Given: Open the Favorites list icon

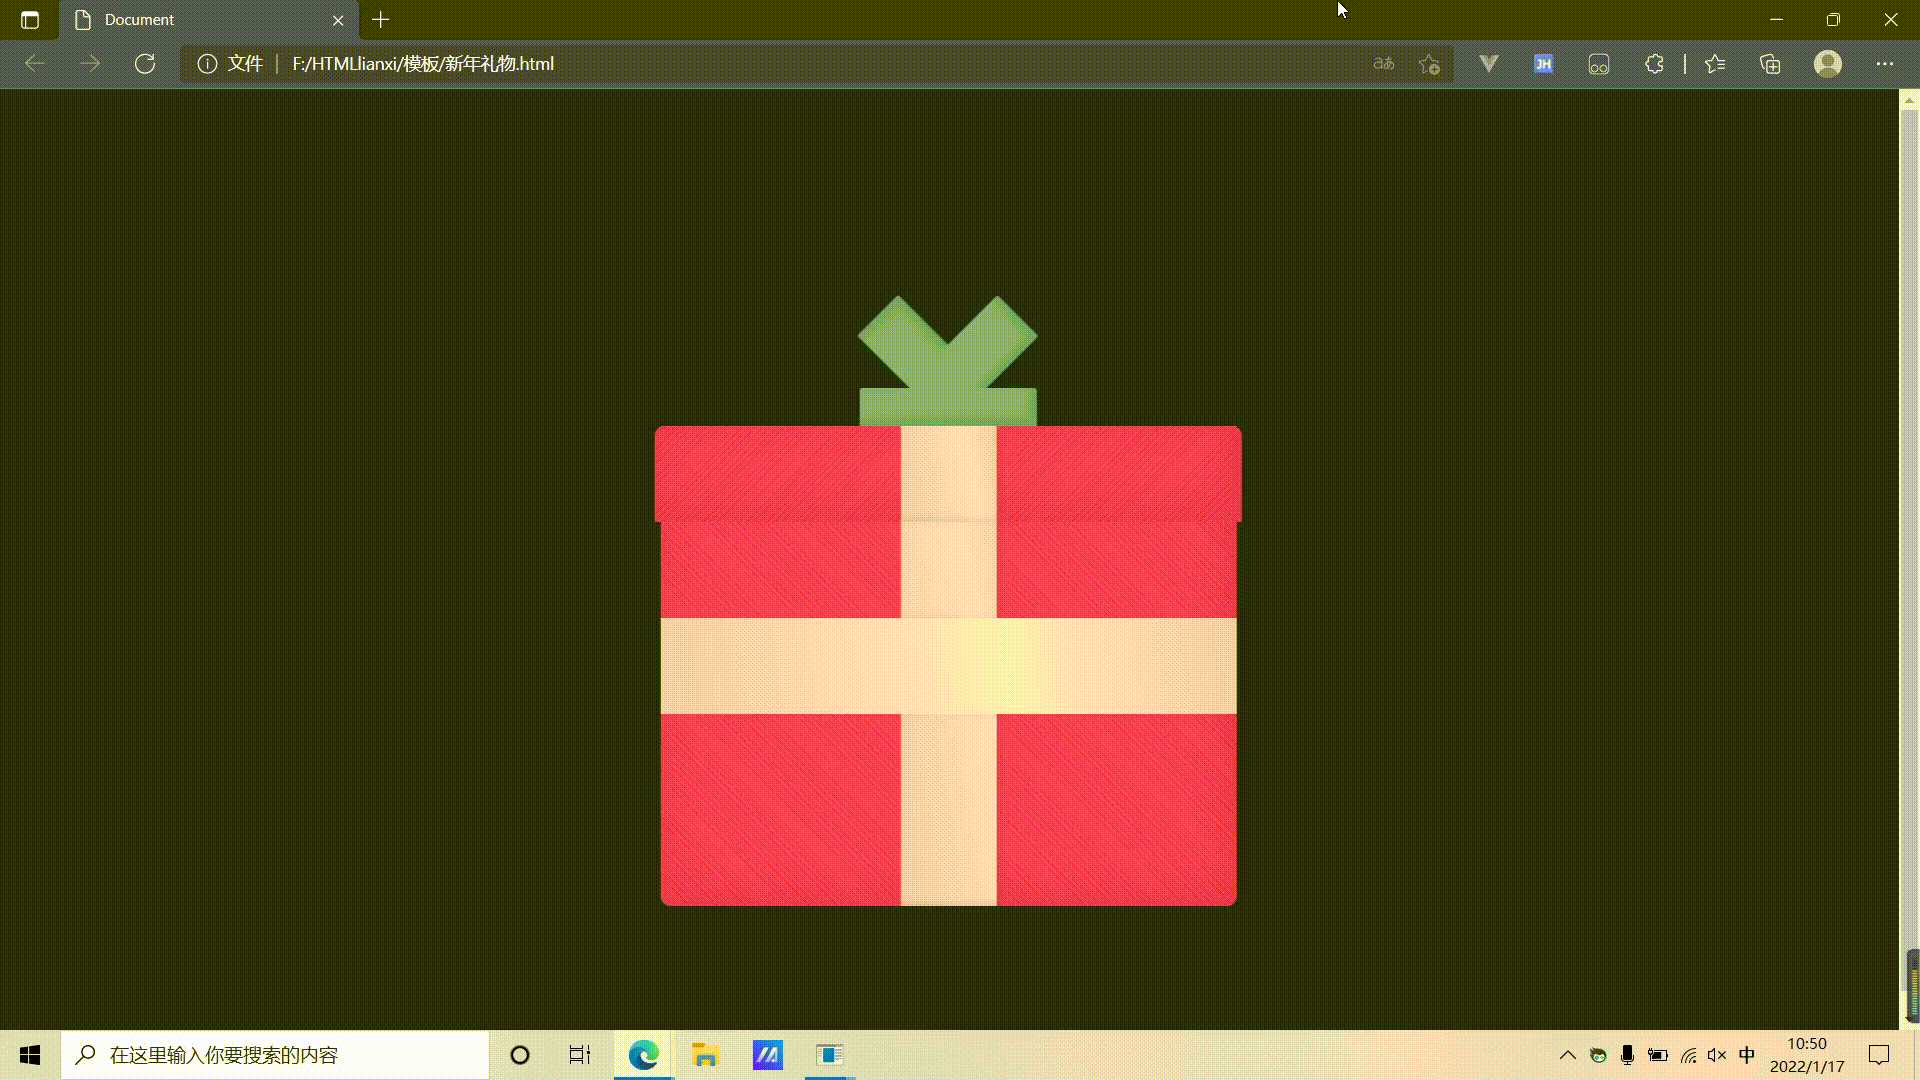Looking at the screenshot, I should coord(1715,63).
